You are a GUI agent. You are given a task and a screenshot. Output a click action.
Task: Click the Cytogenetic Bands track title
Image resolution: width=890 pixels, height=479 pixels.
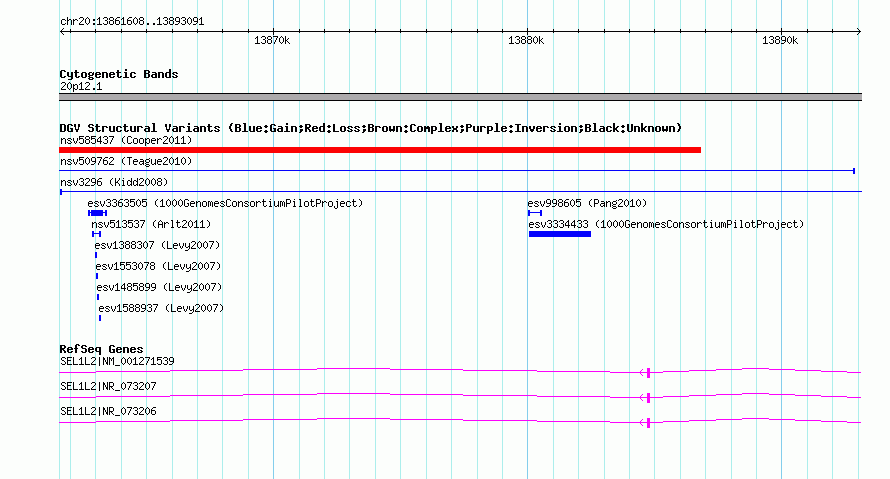pos(119,74)
